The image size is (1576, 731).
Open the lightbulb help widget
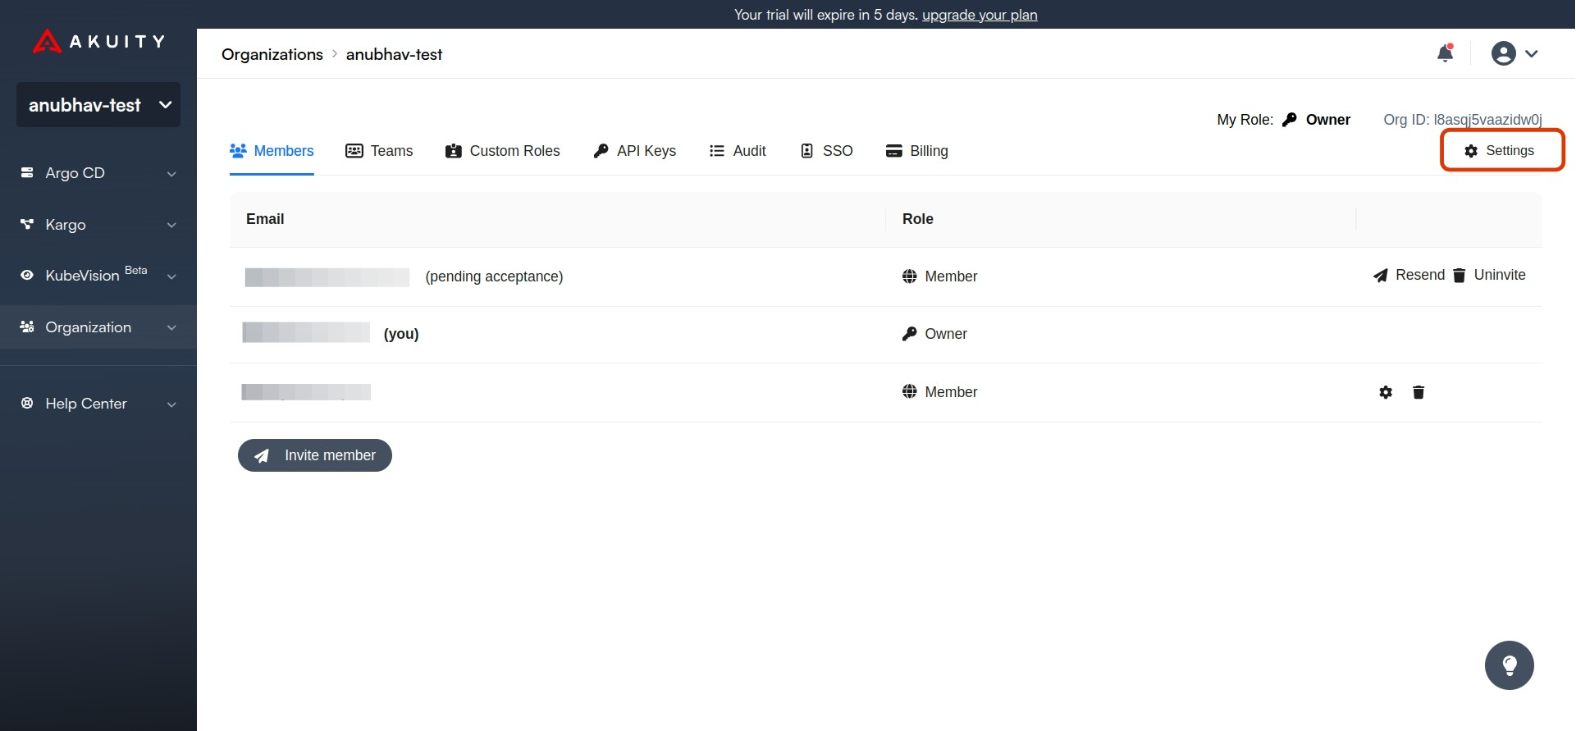(1510, 665)
